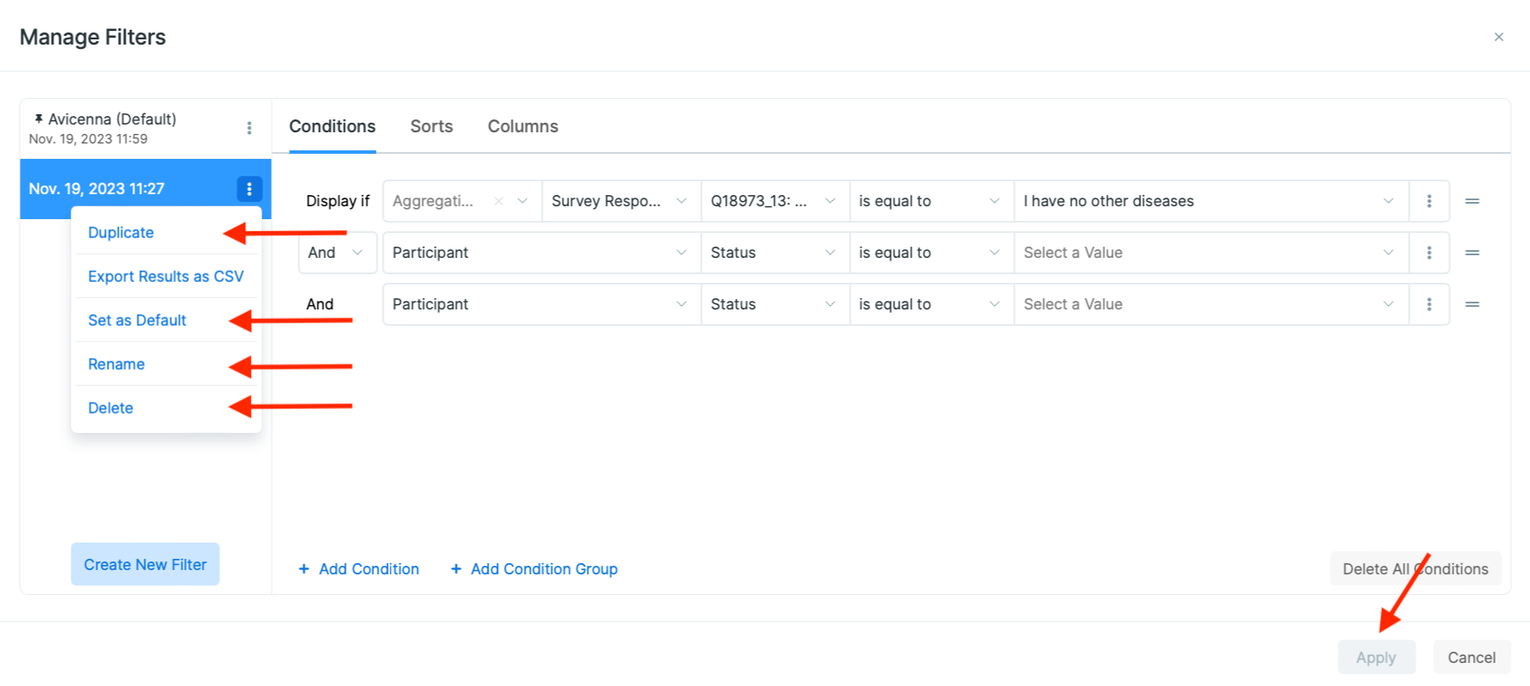Clear the Aggregation chip using its x icon

tap(498, 200)
